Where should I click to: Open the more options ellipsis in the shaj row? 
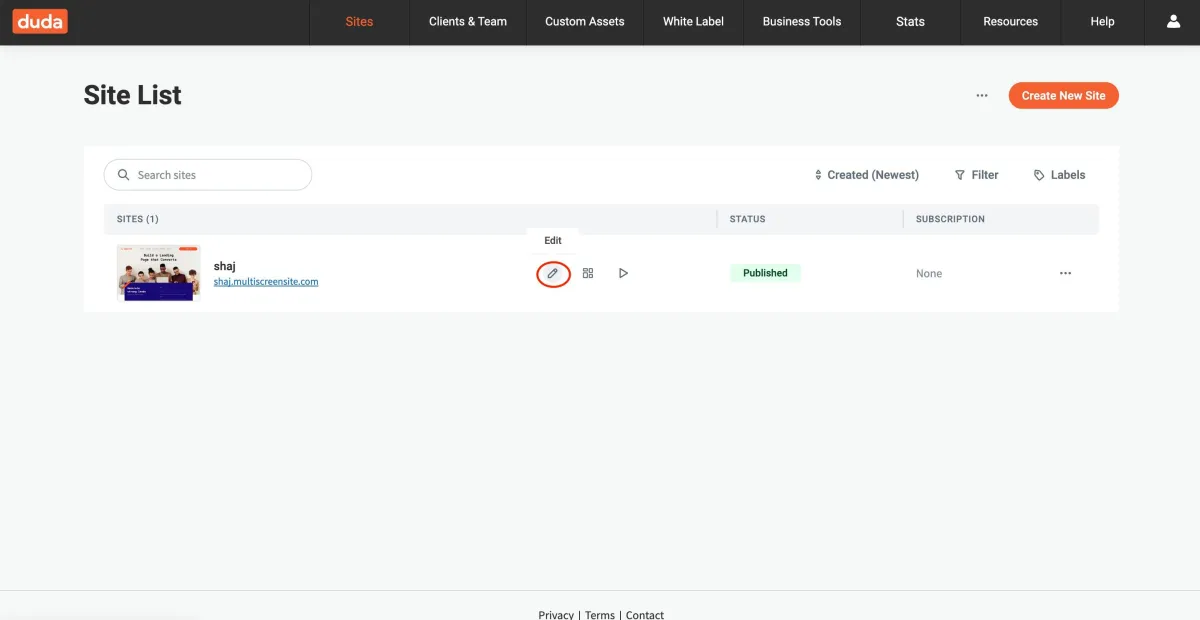[1065, 273]
